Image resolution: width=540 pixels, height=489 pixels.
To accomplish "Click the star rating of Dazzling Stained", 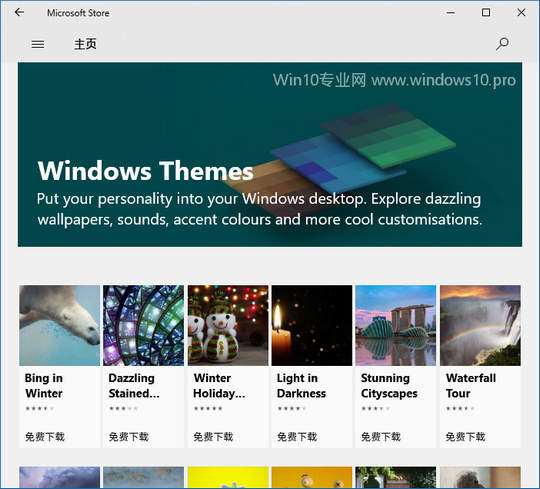I will [x=123, y=409].
